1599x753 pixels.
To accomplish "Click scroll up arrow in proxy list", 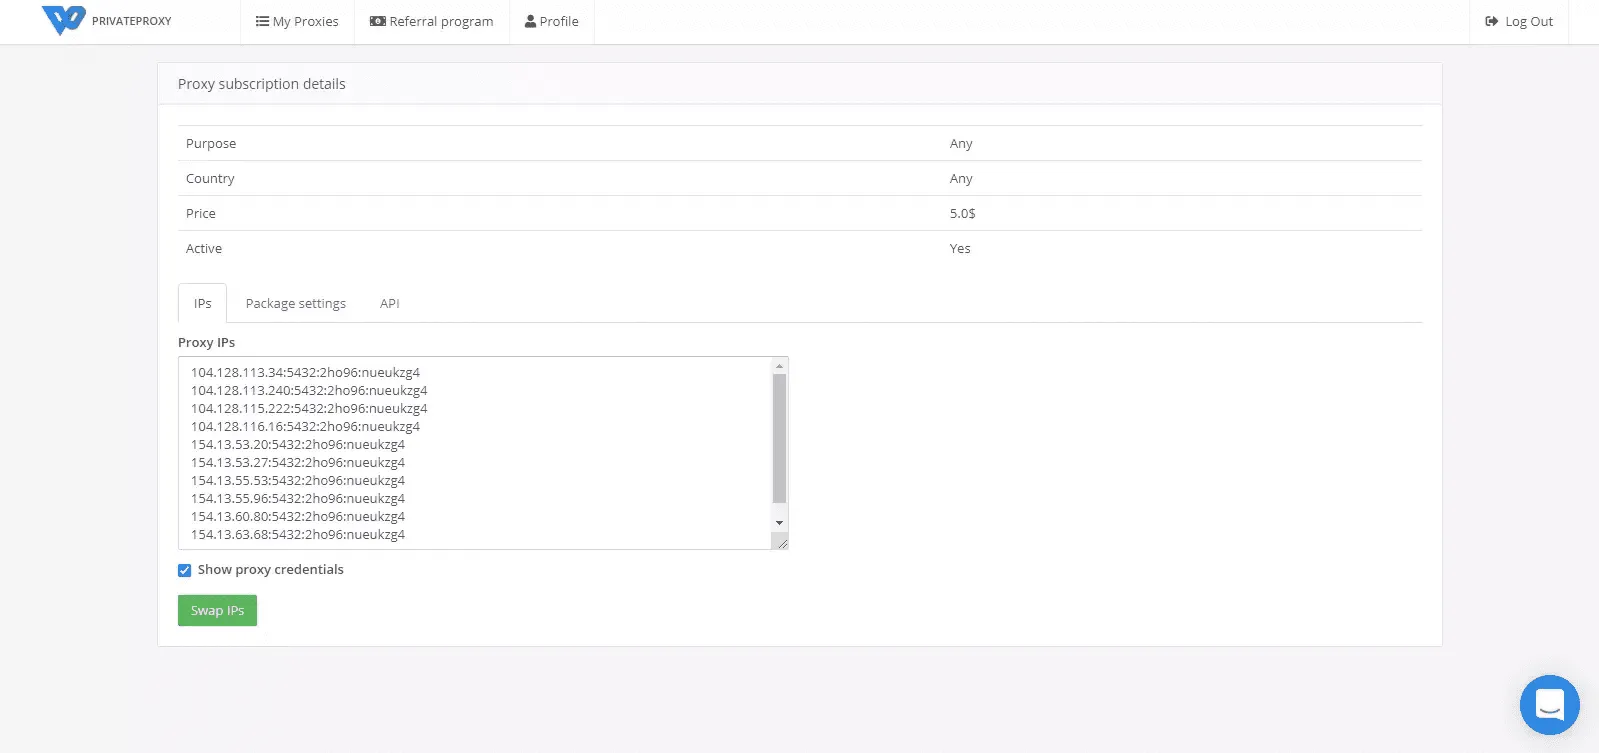I will pos(779,366).
